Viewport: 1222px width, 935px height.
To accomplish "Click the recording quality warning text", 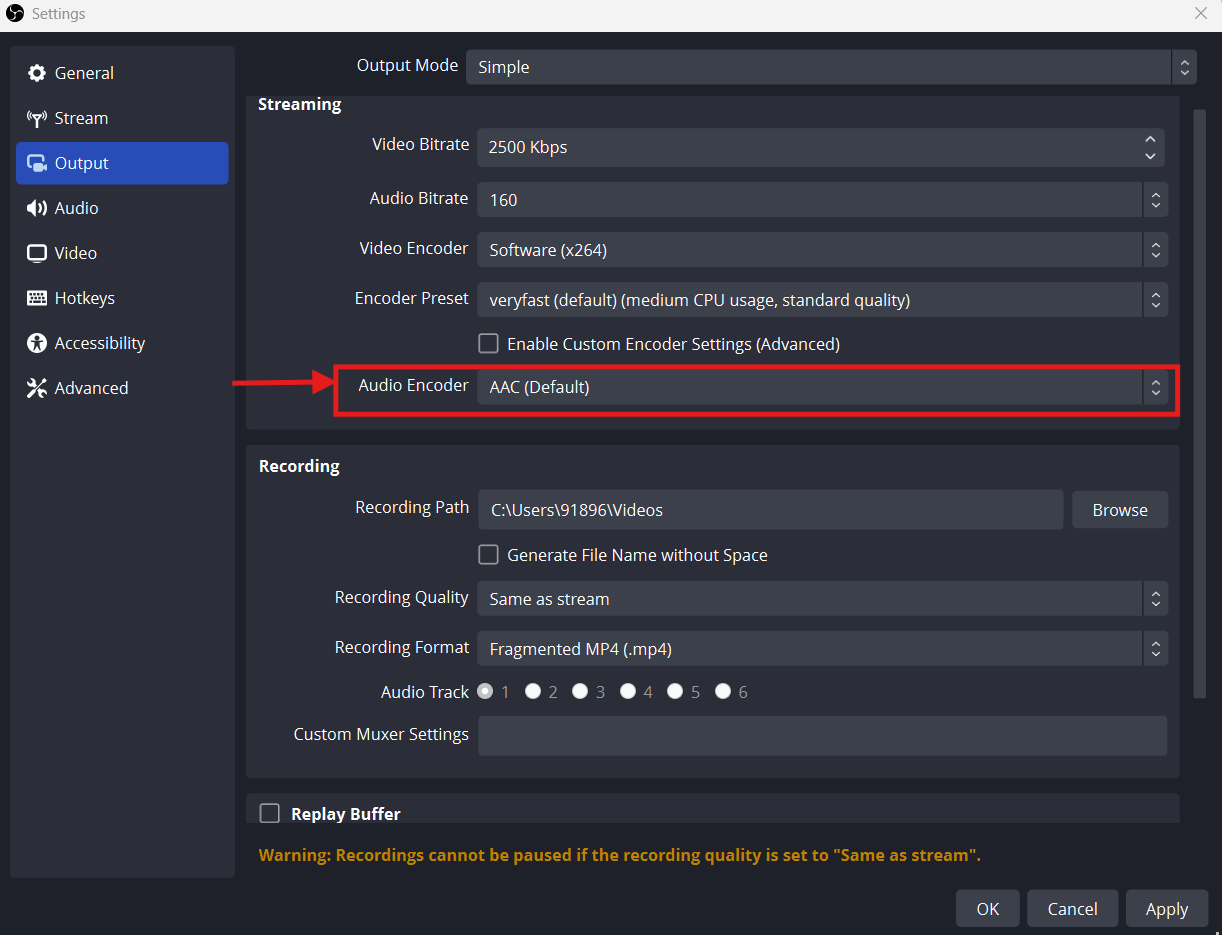I will (619, 855).
